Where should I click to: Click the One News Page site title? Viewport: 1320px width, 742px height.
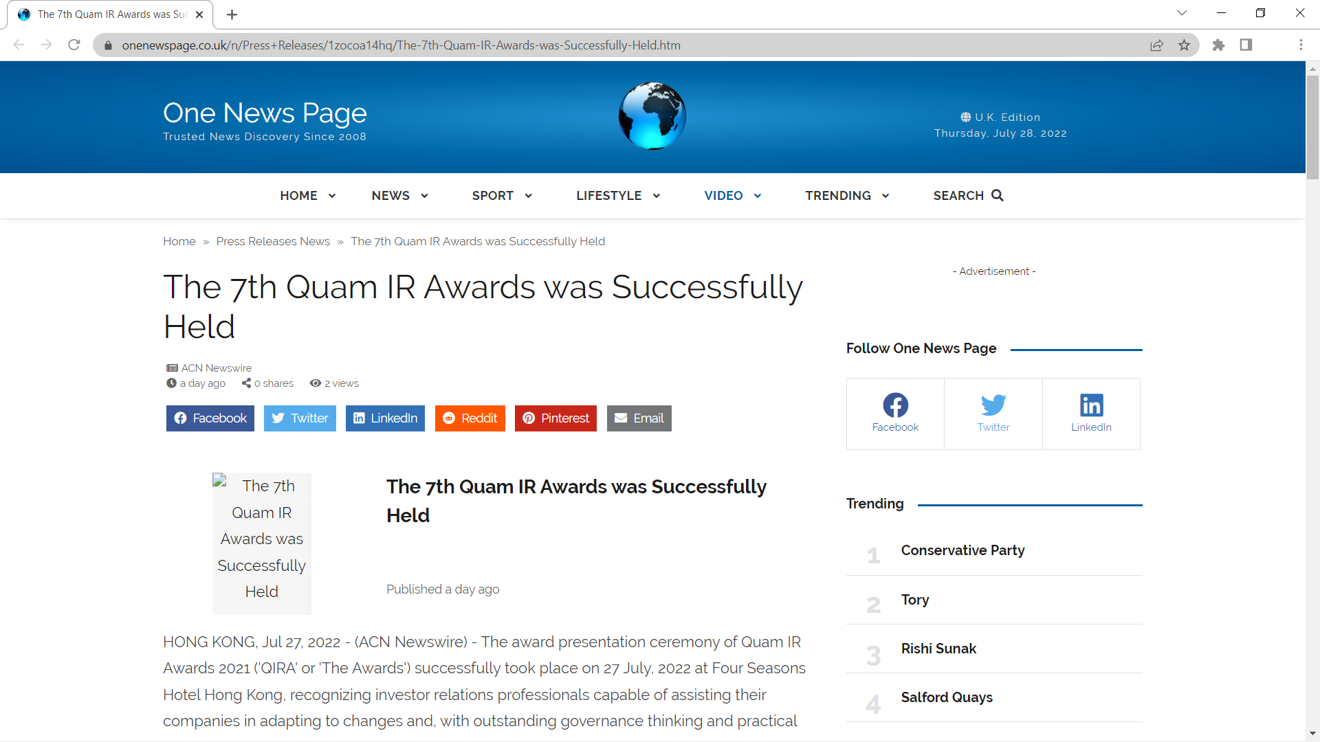coord(265,113)
